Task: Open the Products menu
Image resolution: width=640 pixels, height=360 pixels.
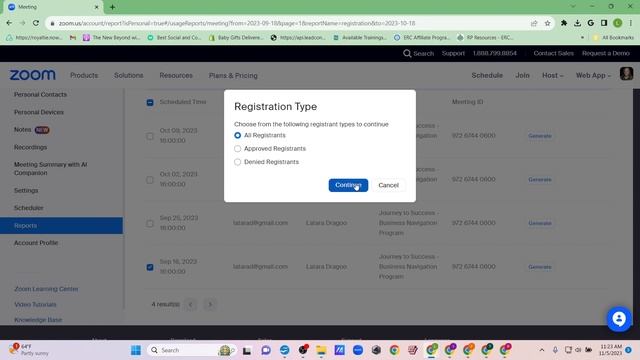Action: click(x=84, y=76)
